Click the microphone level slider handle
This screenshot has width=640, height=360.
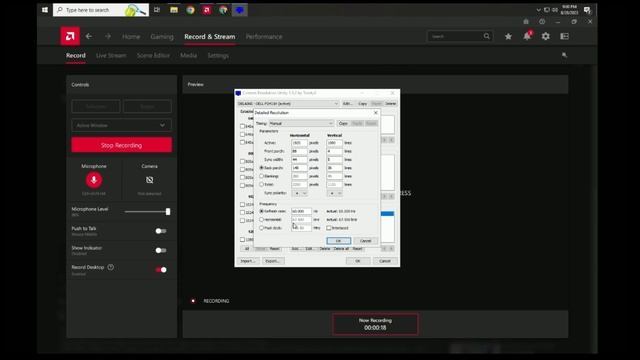(x=168, y=211)
